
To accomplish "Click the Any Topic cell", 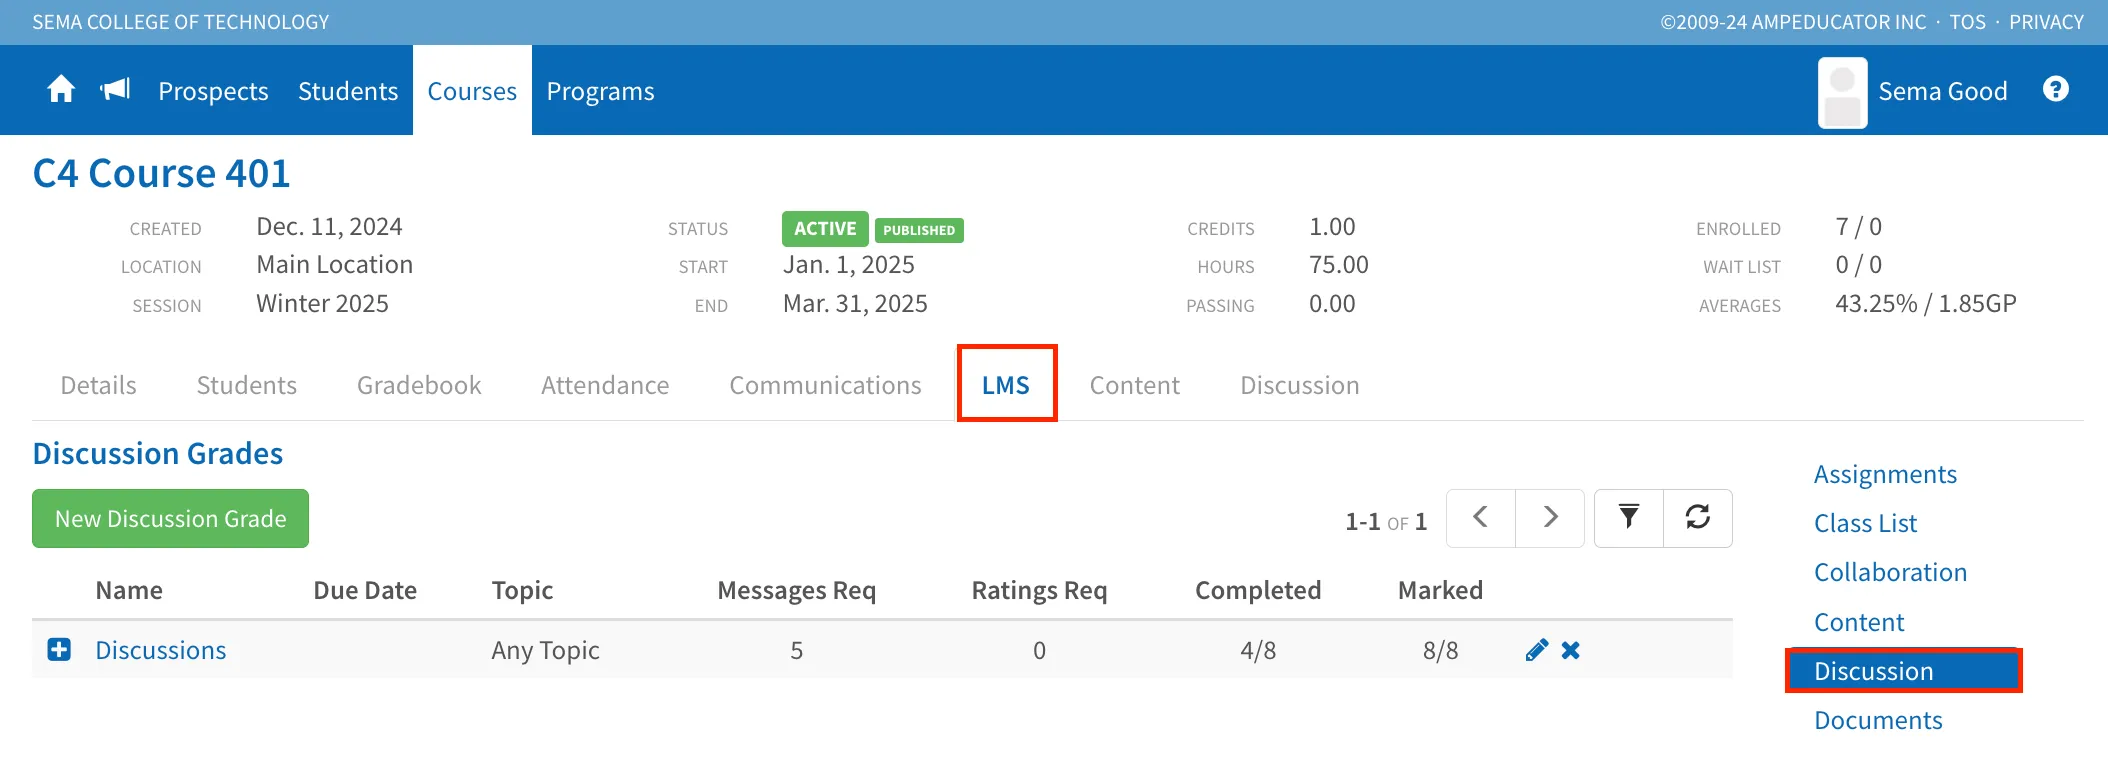I will click(x=545, y=650).
